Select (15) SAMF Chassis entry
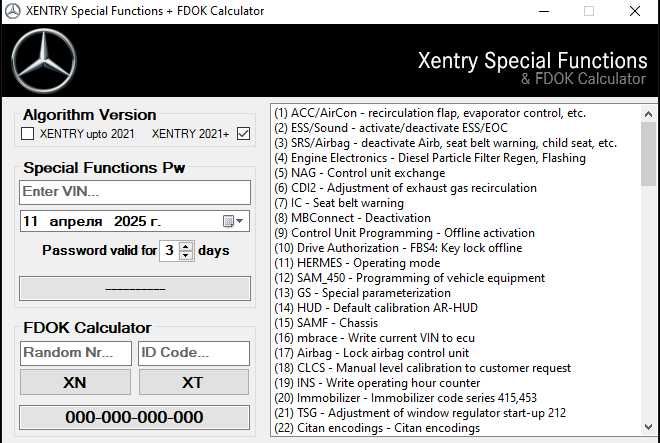This screenshot has width=660, height=443. coord(326,323)
